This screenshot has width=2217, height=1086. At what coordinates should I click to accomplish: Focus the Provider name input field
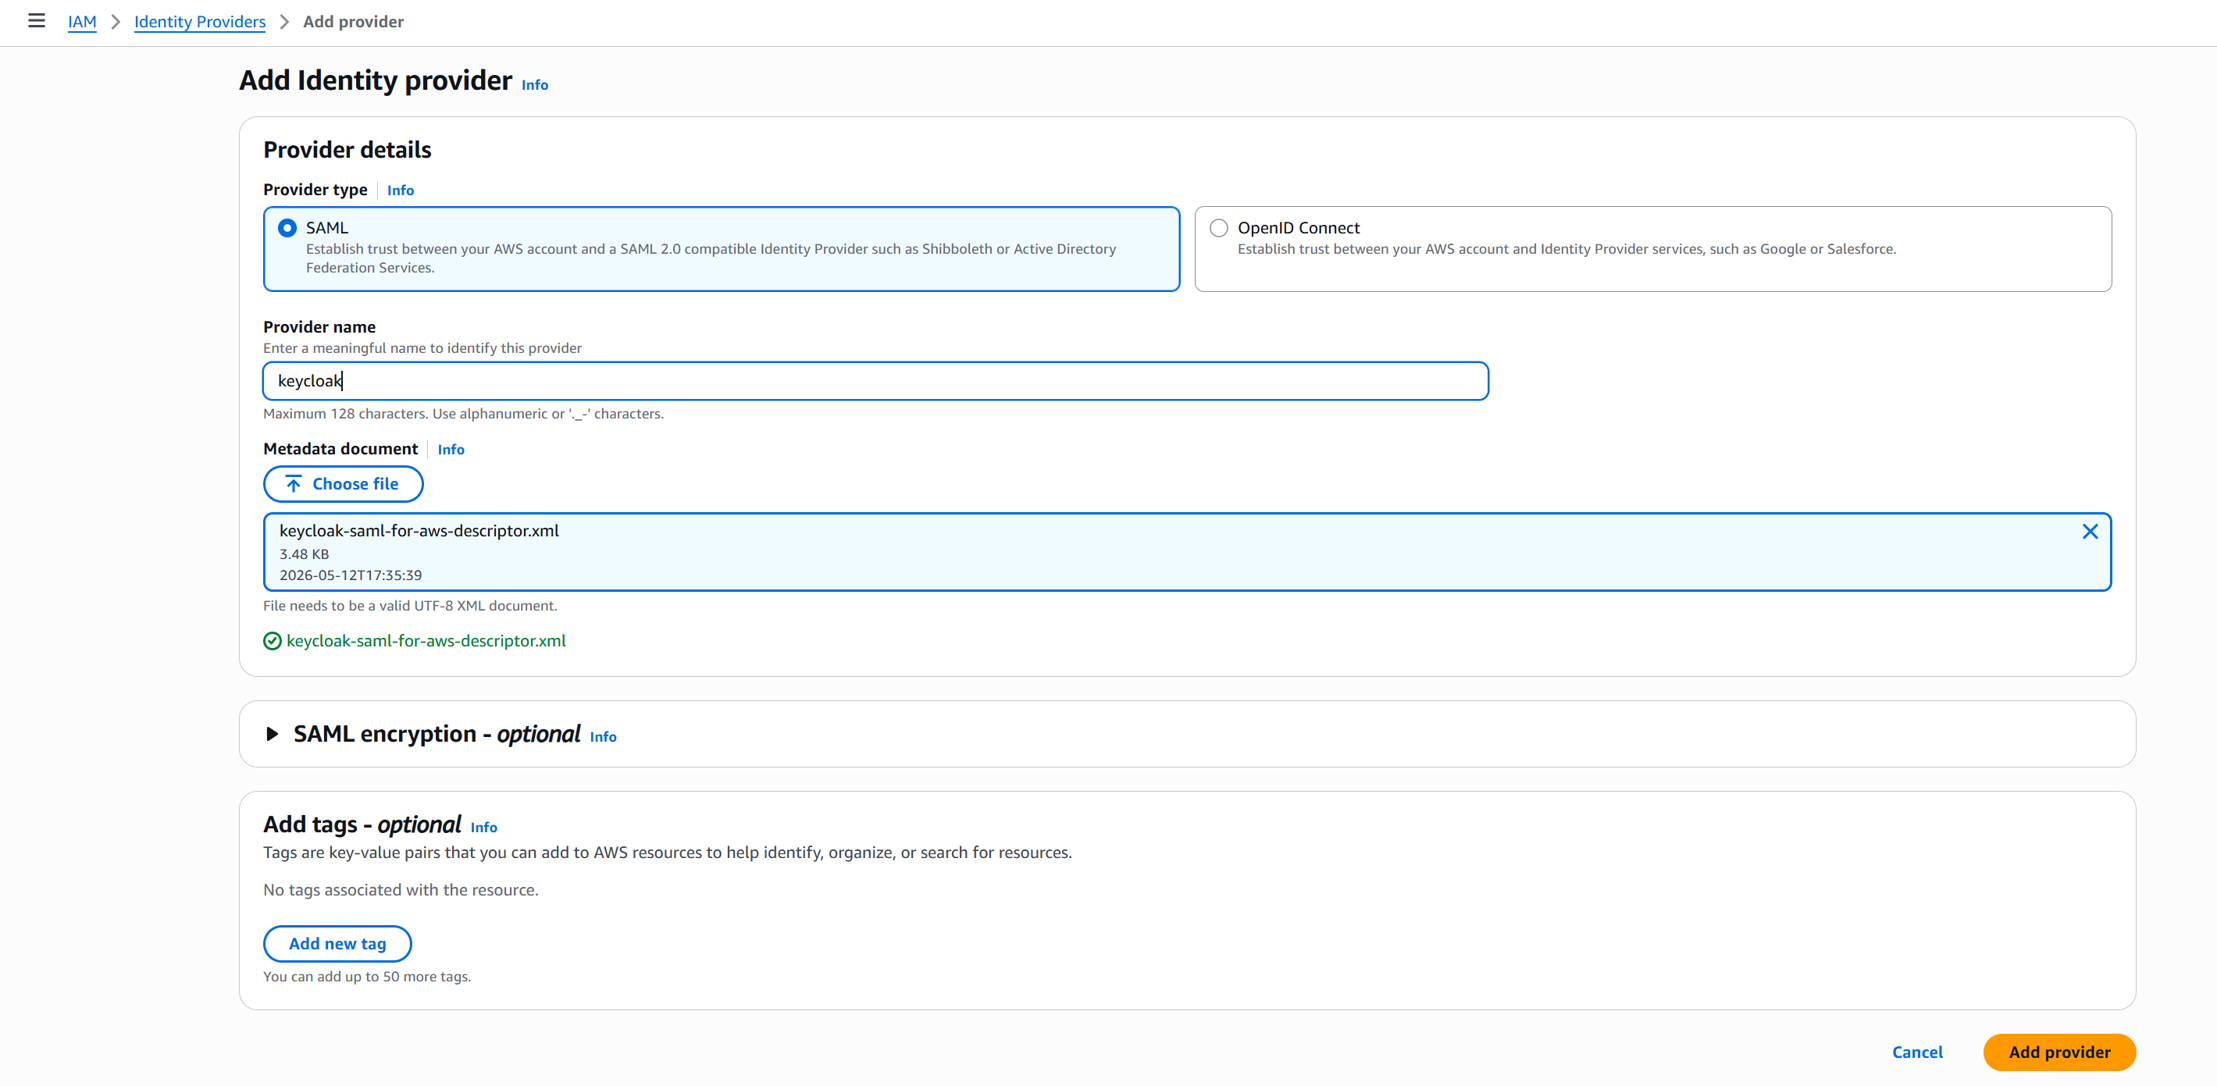coord(875,381)
